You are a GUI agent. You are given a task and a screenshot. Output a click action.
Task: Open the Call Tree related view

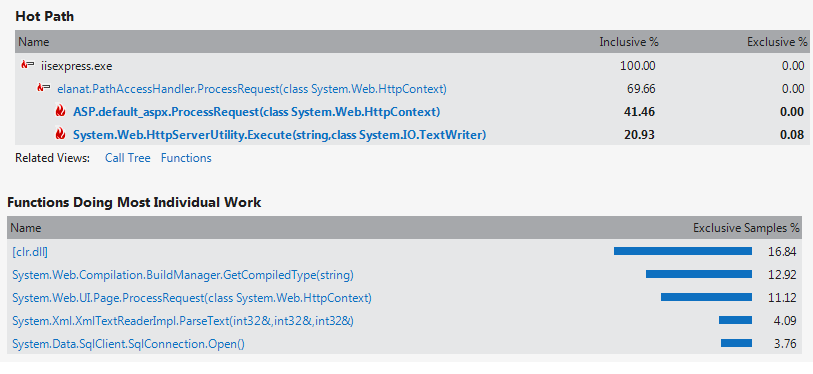tap(128, 158)
